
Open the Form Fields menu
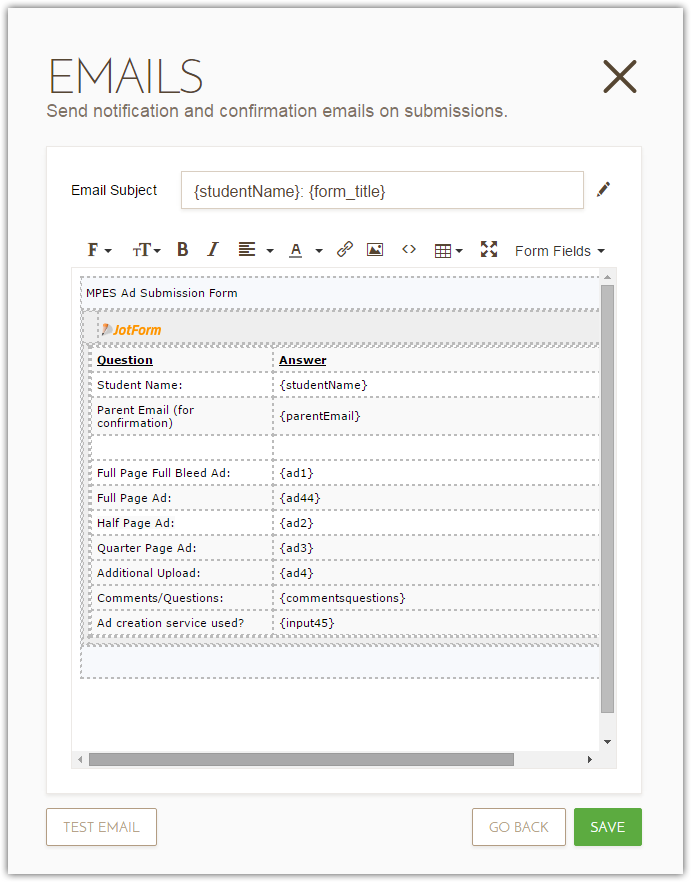coord(559,251)
